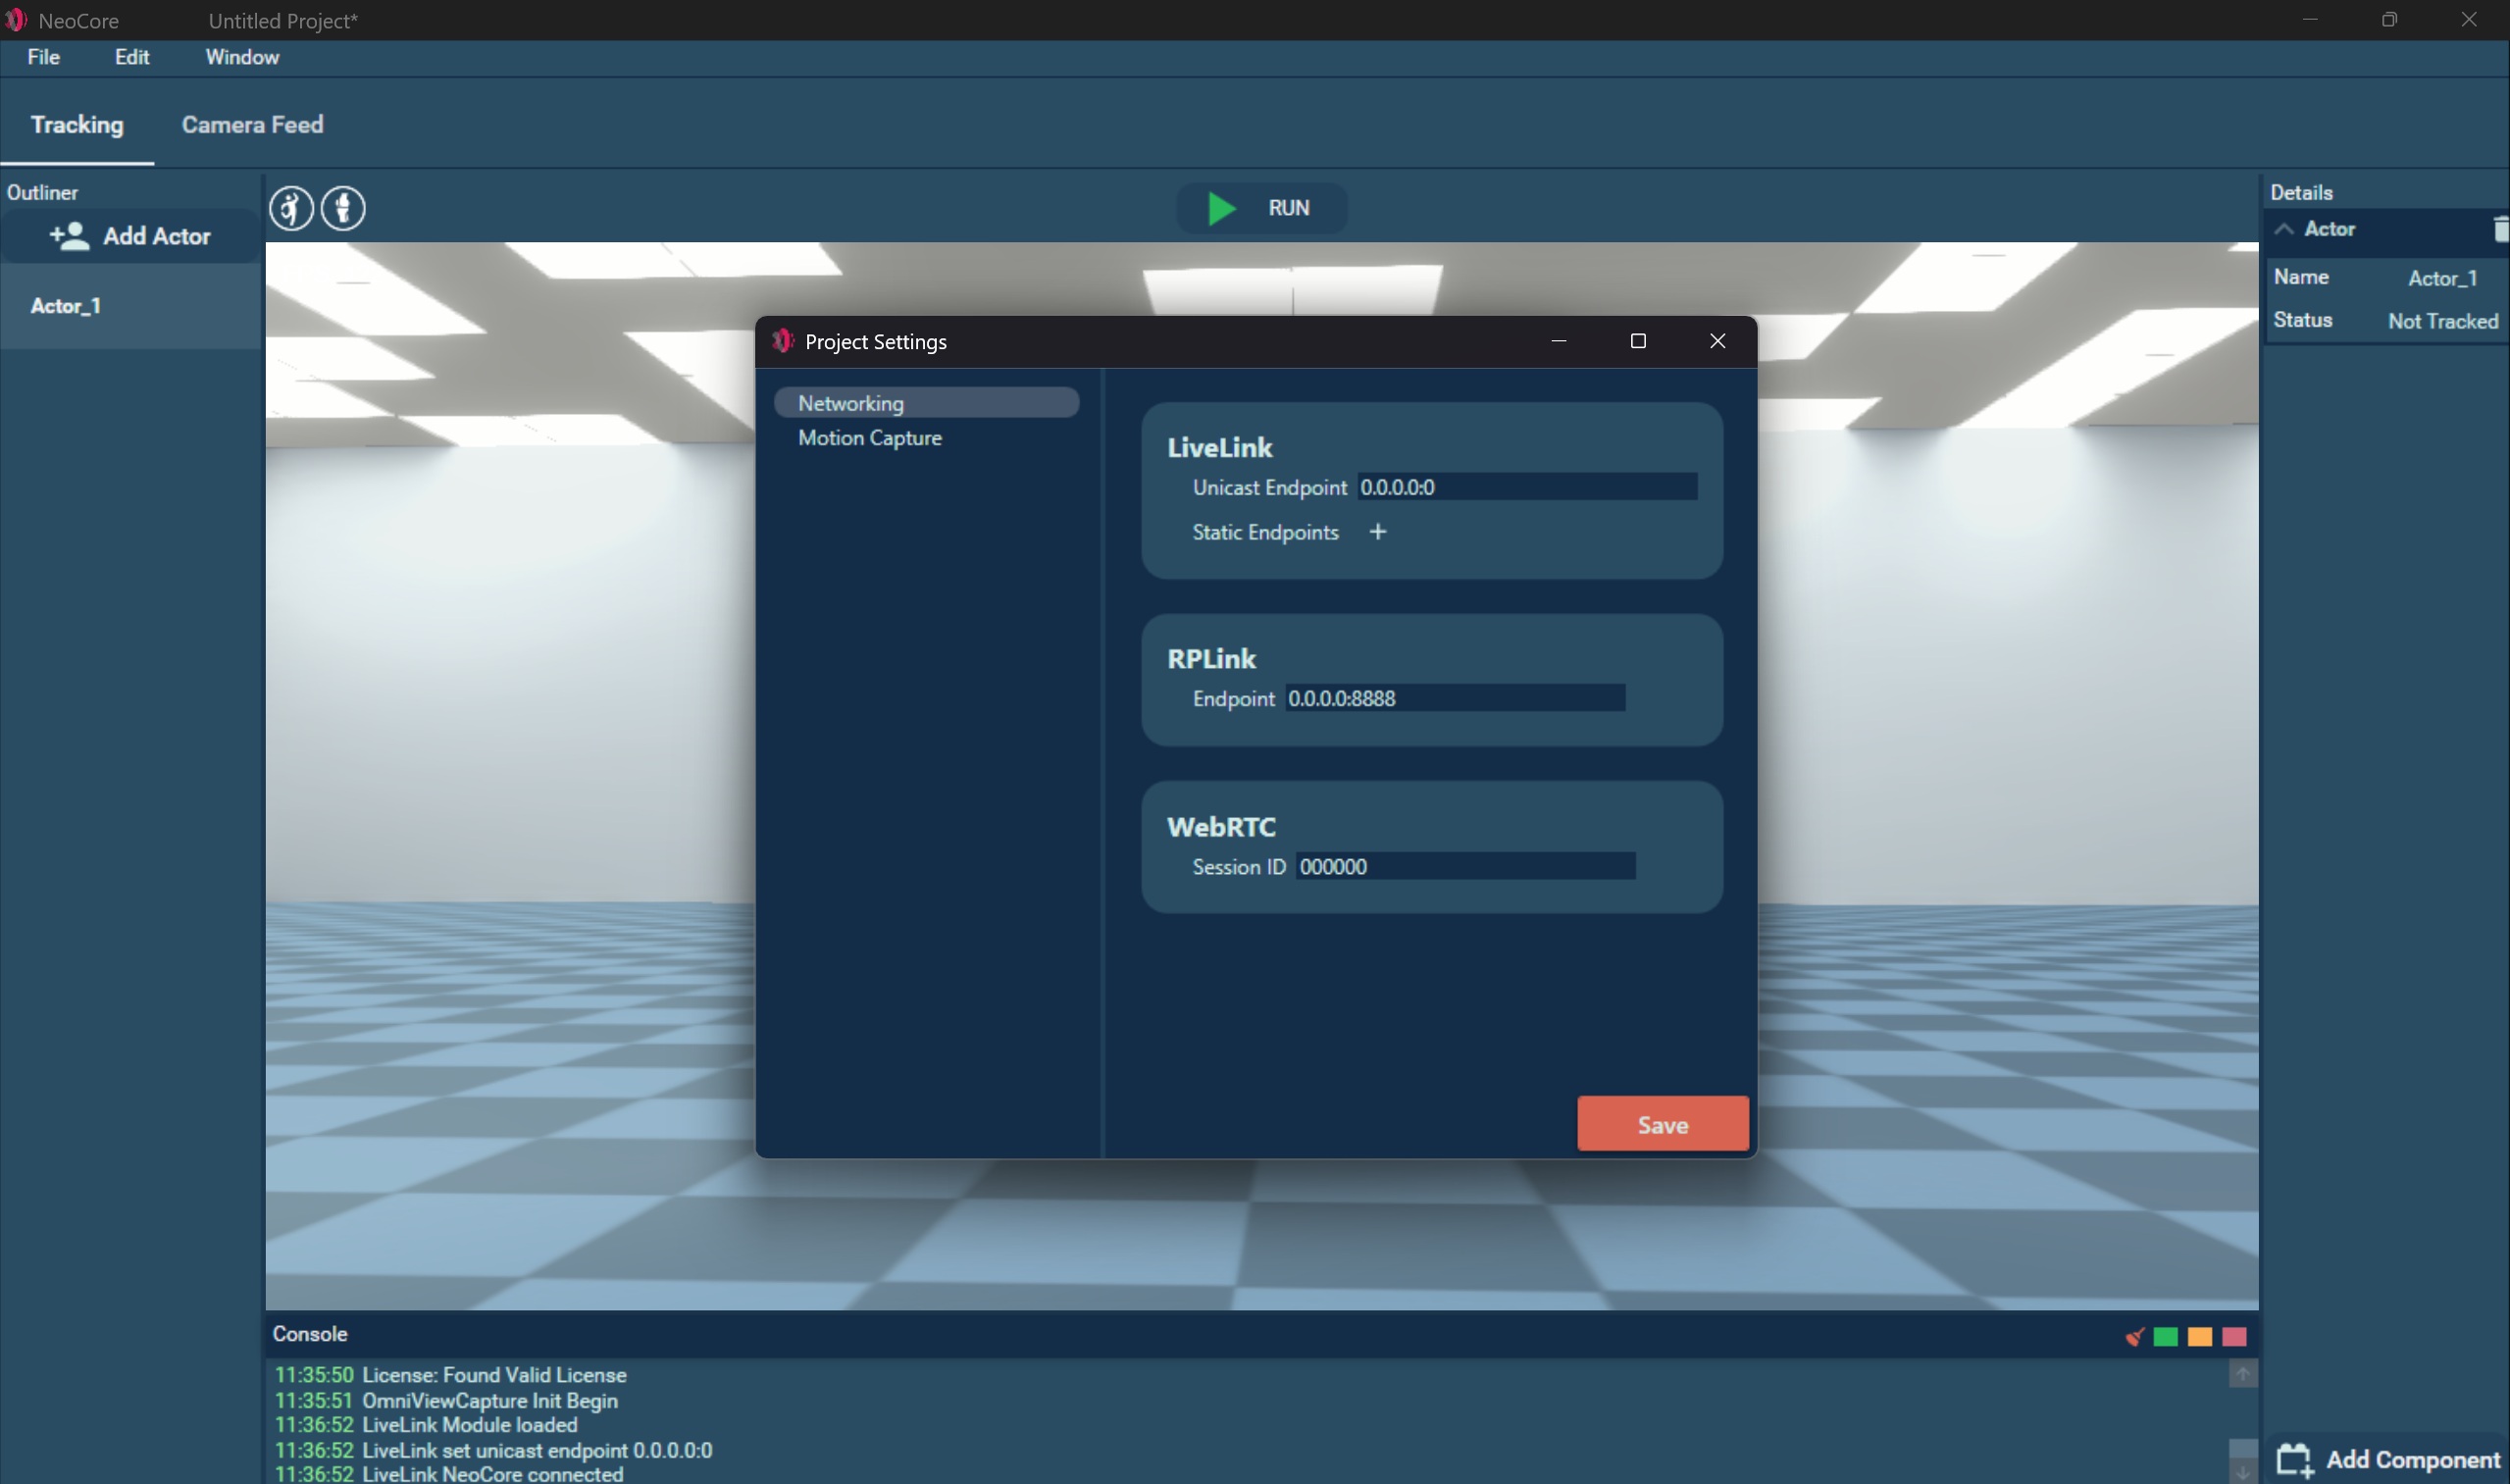Toggle orange warning log filter

pyautogui.click(x=2200, y=1336)
